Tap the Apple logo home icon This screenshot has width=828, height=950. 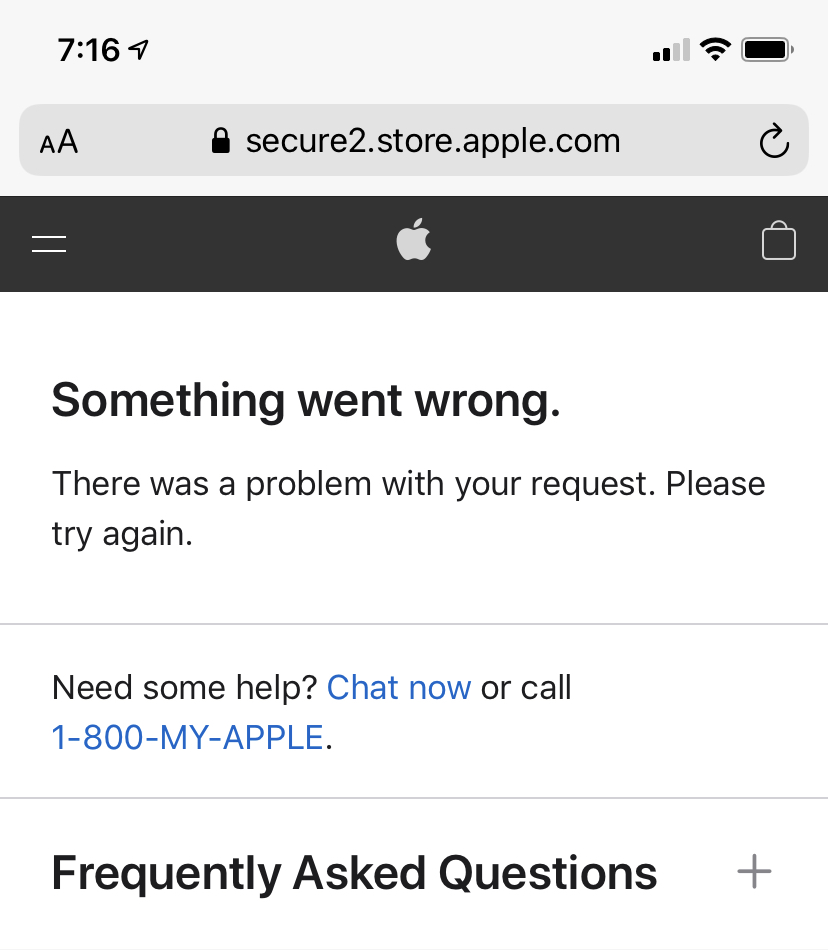414,241
